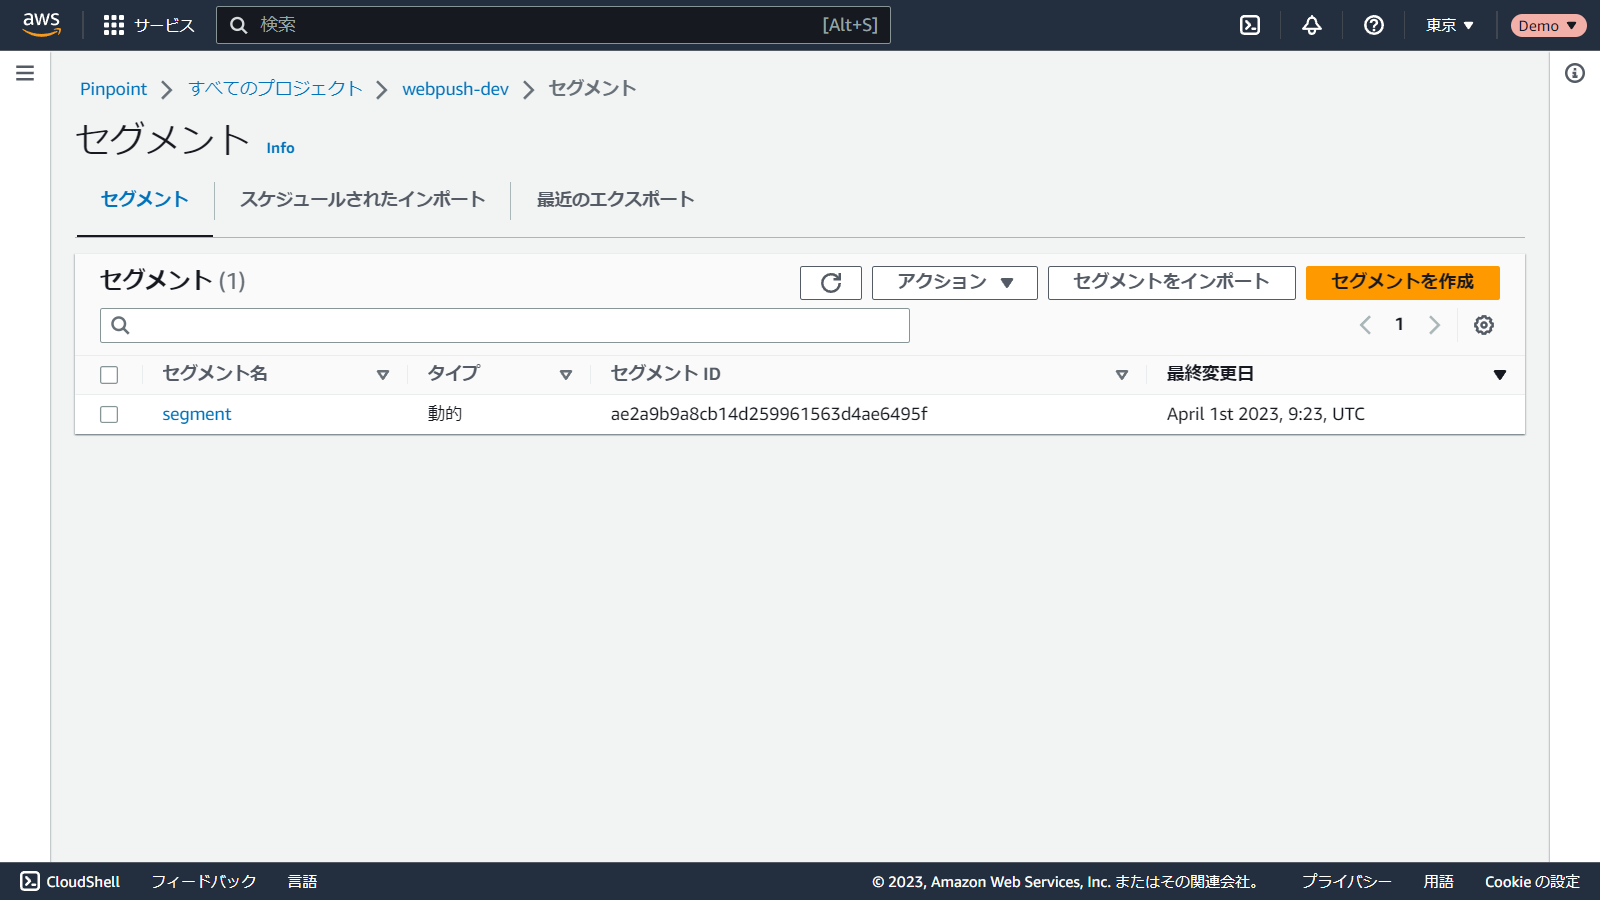Open the notifications bell
The height and width of the screenshot is (900, 1600).
click(x=1312, y=25)
